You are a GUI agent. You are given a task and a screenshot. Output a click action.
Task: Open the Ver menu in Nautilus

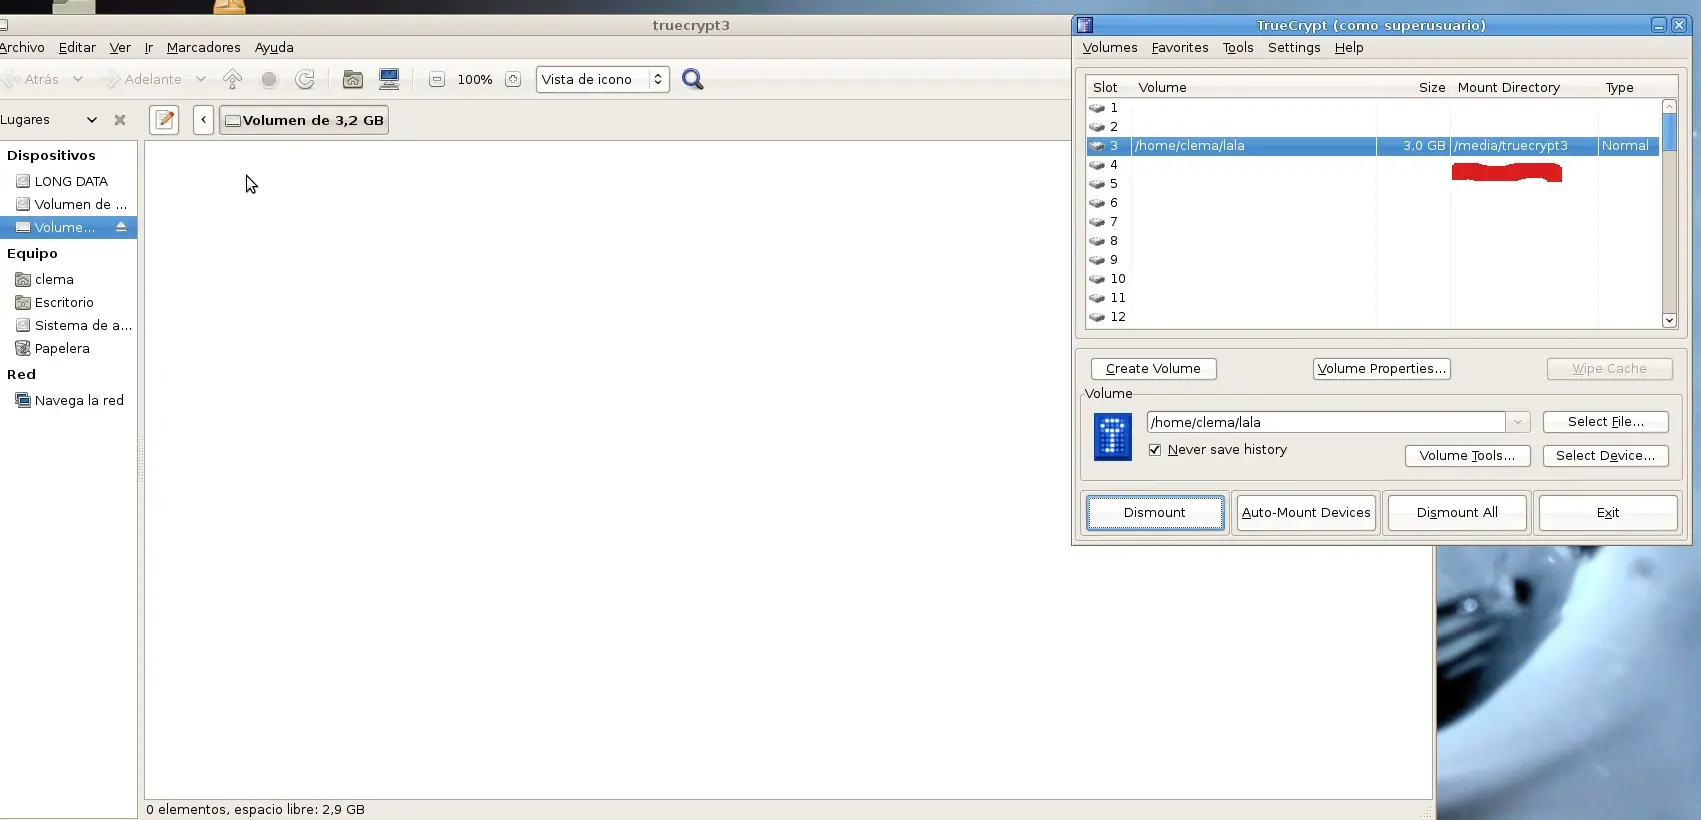coord(120,47)
